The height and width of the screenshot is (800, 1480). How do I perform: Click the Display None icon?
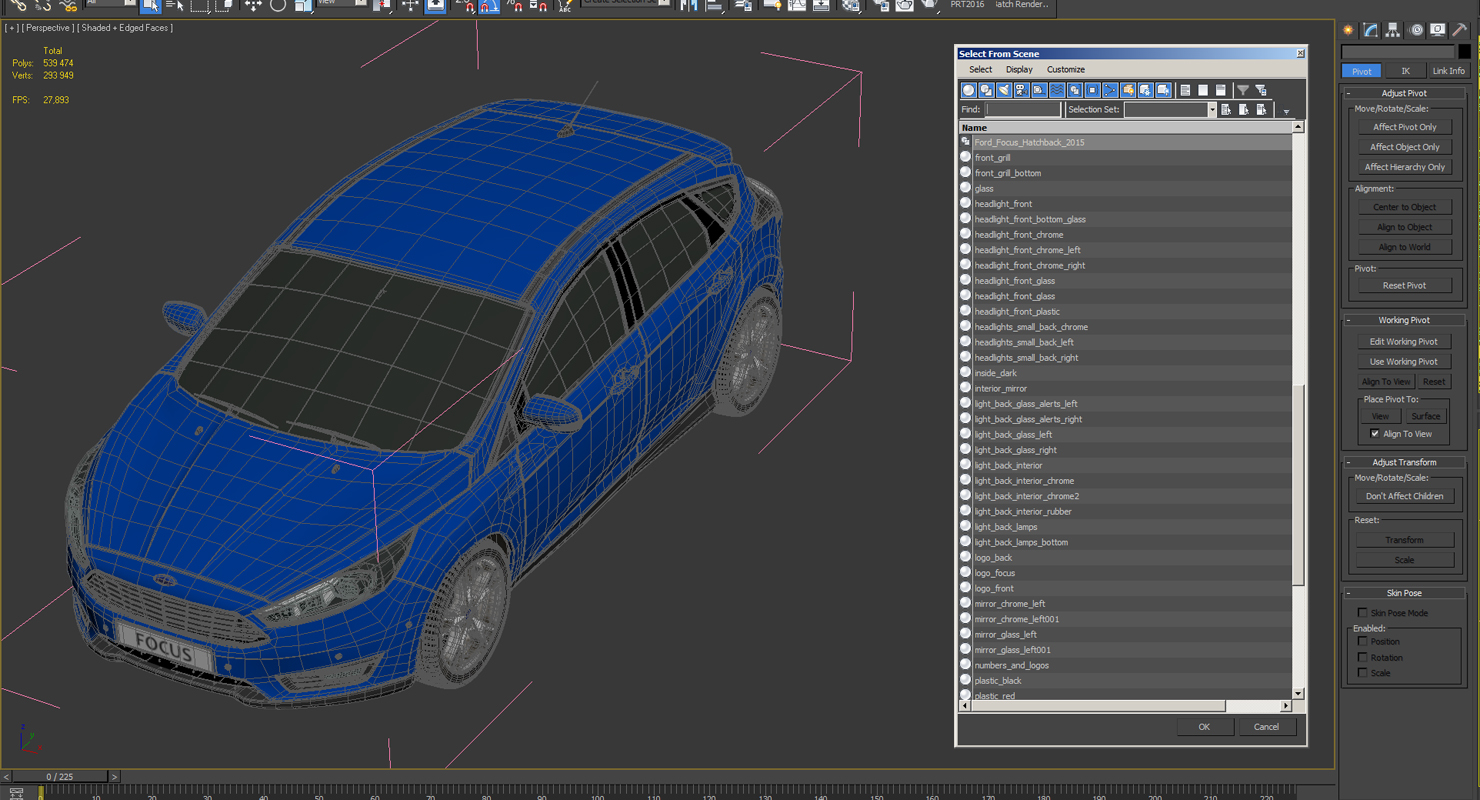tap(1203, 90)
